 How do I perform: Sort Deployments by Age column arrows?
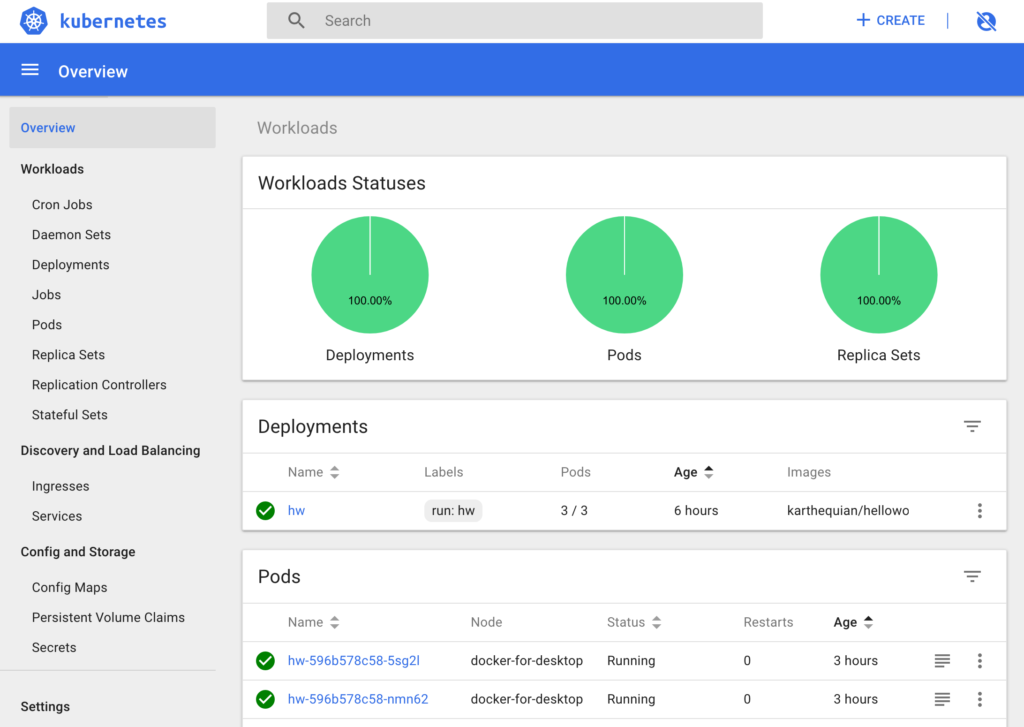click(x=709, y=472)
